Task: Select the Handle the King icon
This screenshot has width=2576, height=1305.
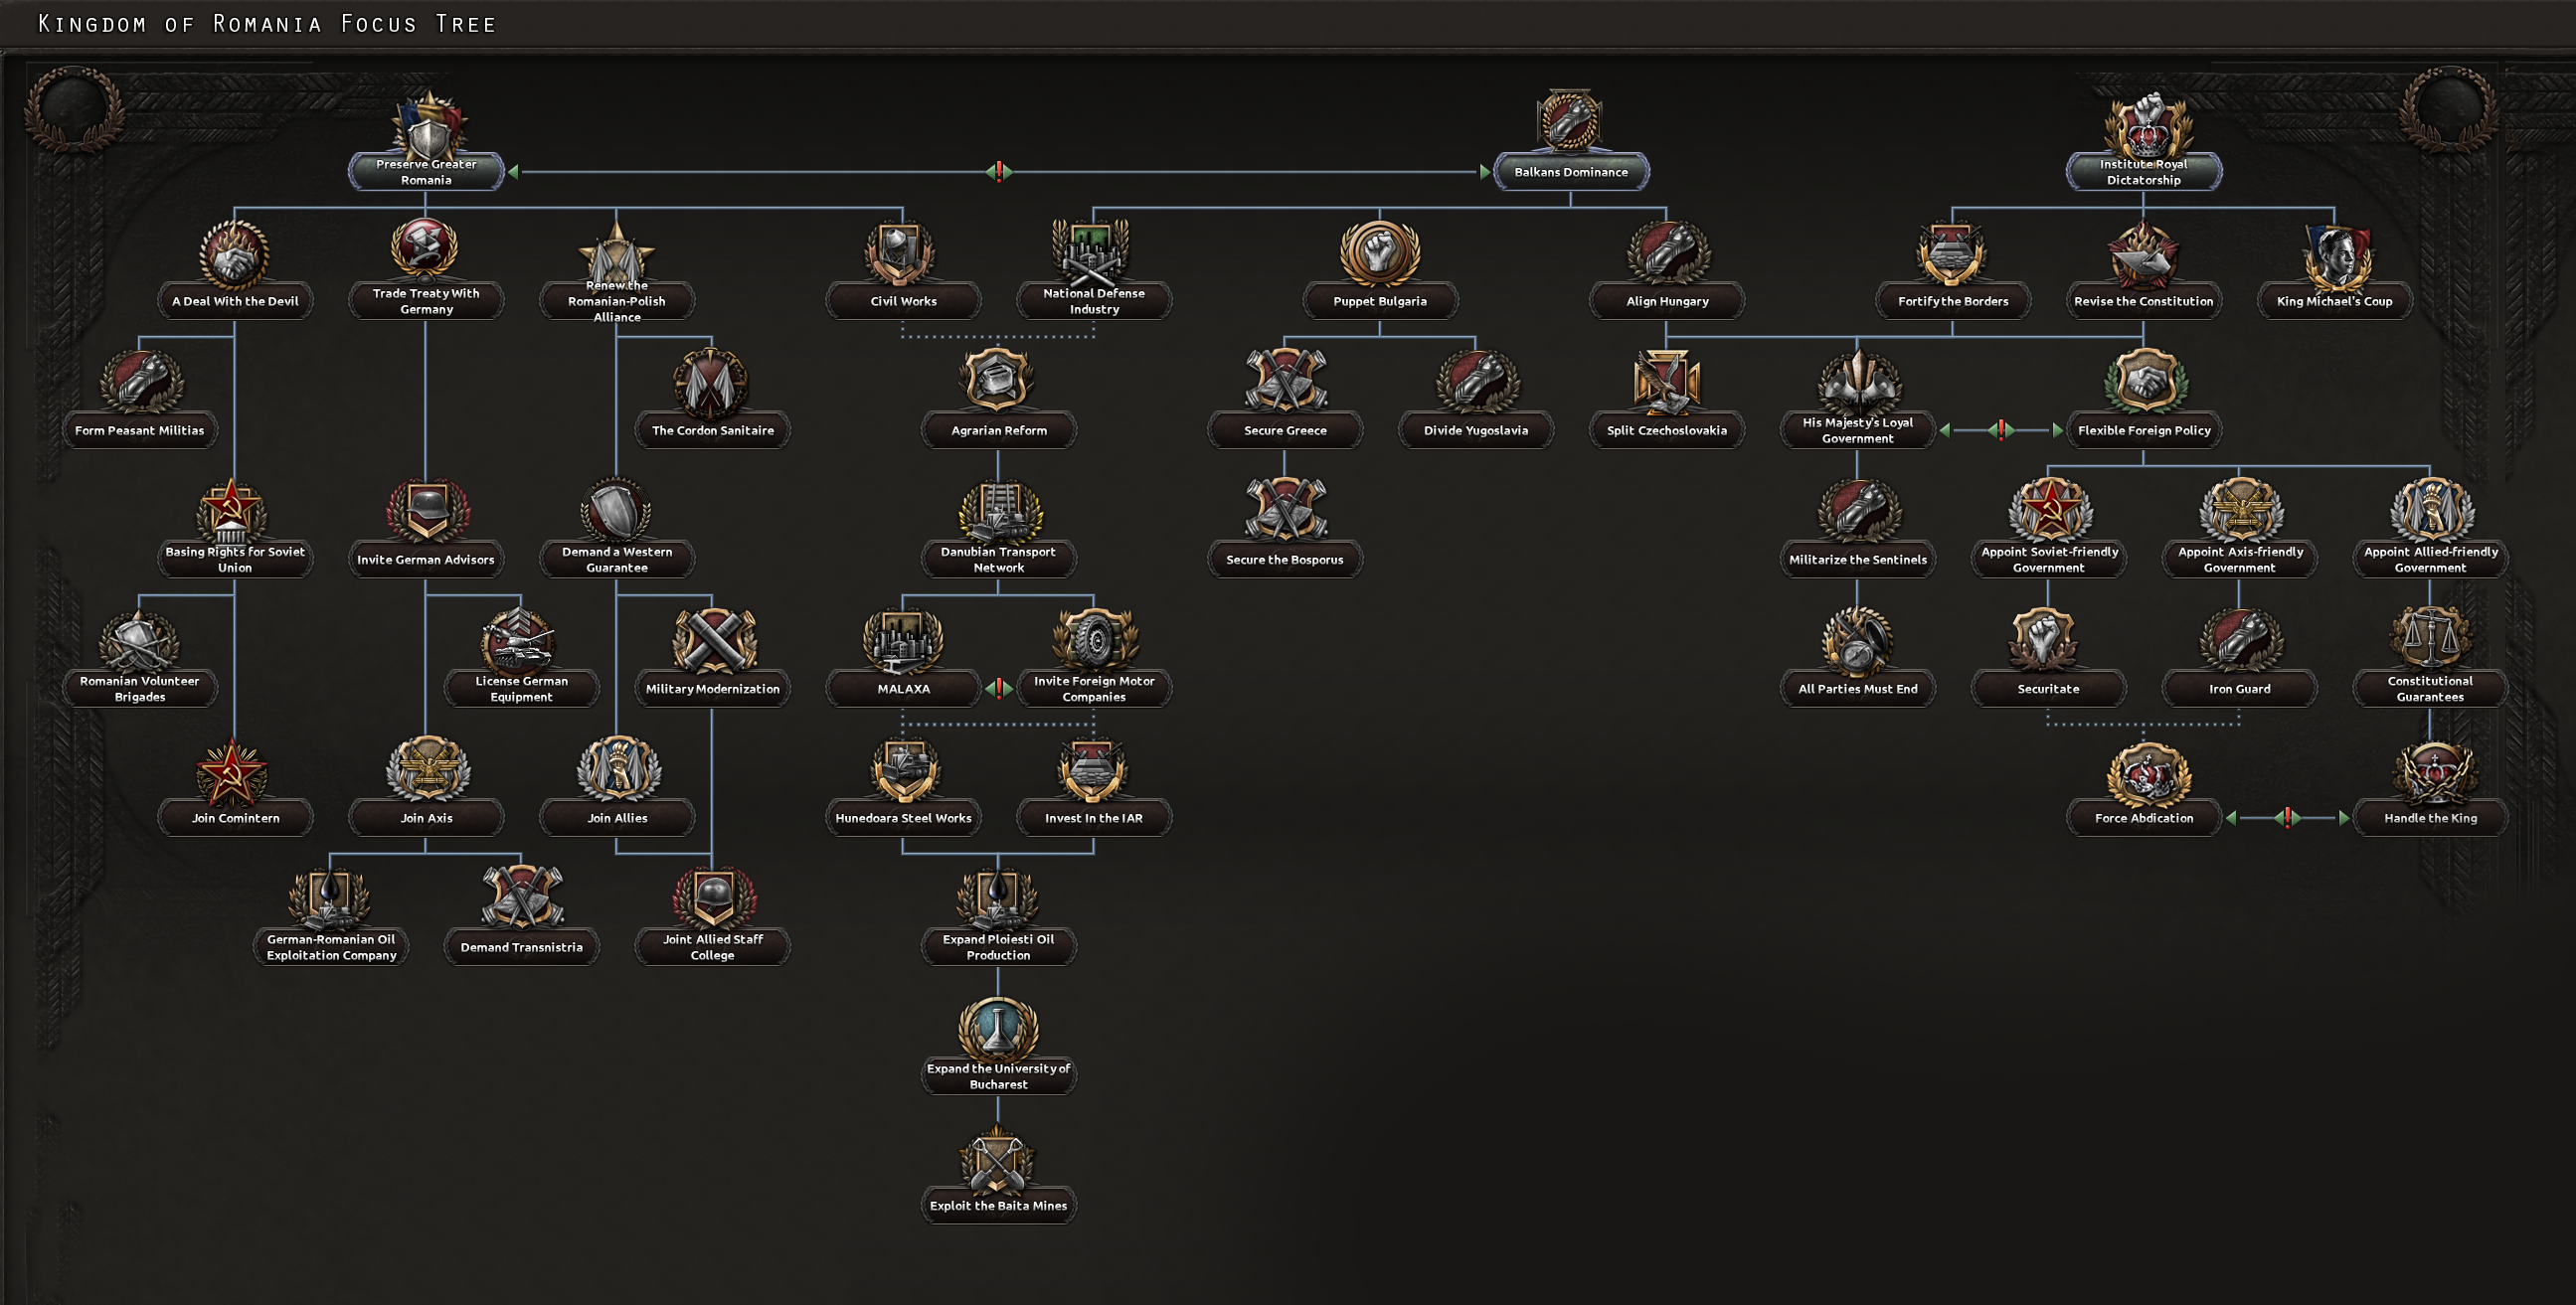Action: (2433, 772)
